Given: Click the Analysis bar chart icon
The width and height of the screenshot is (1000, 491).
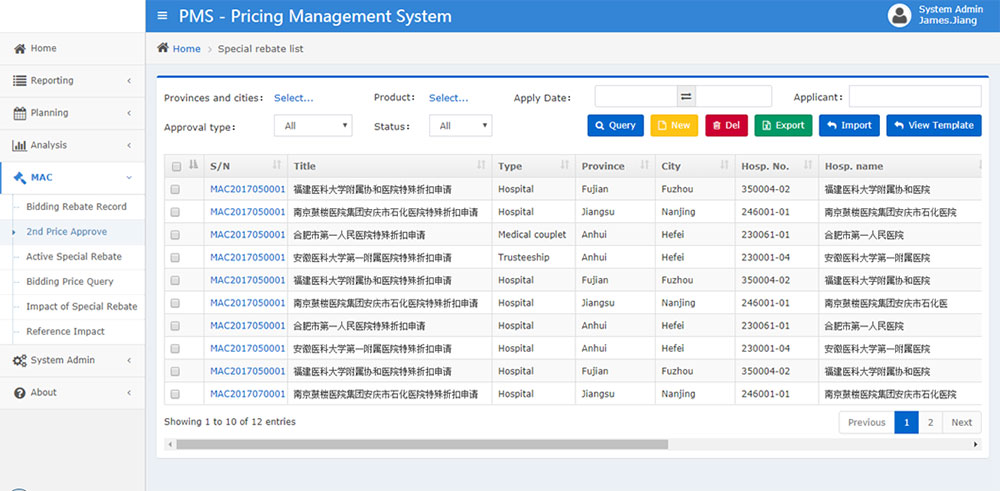Looking at the screenshot, I should pyautogui.click(x=20, y=145).
